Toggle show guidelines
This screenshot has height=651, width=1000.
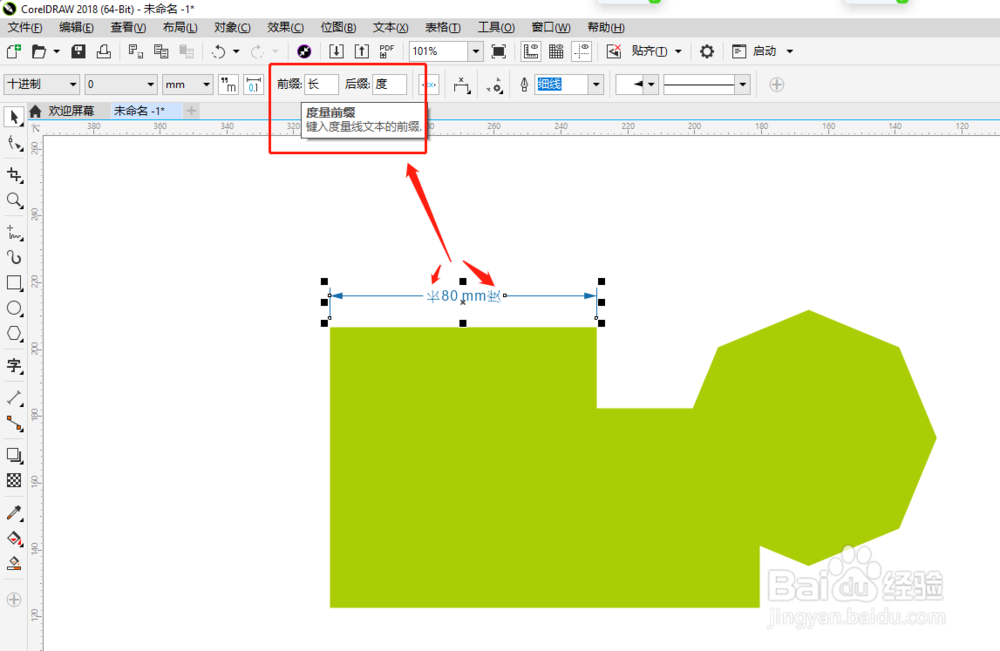(x=582, y=52)
